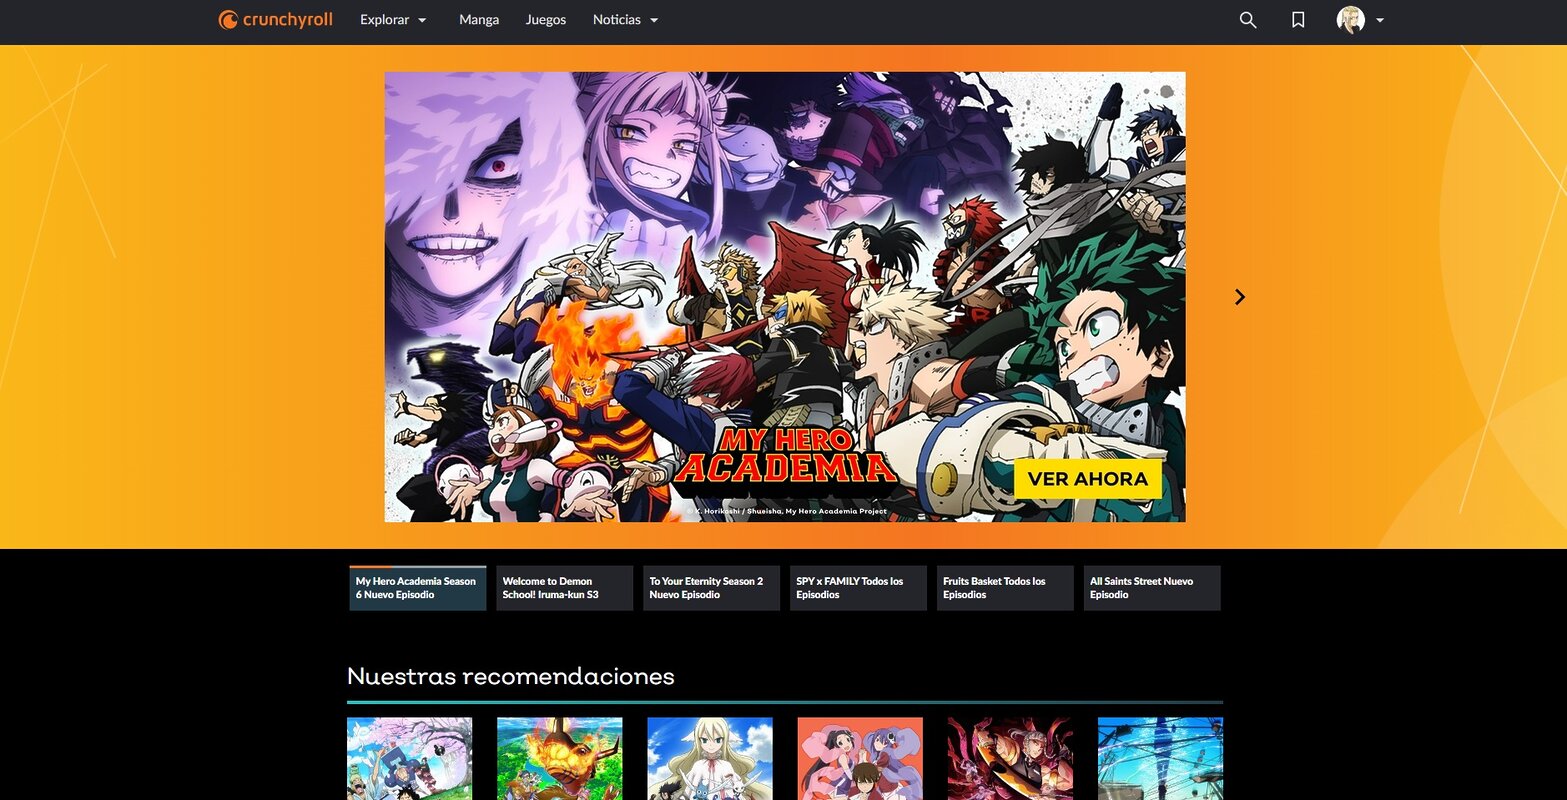Switch to the SPY x FAMILY carousel tab
Screen dimensions: 1567x800
tap(857, 588)
